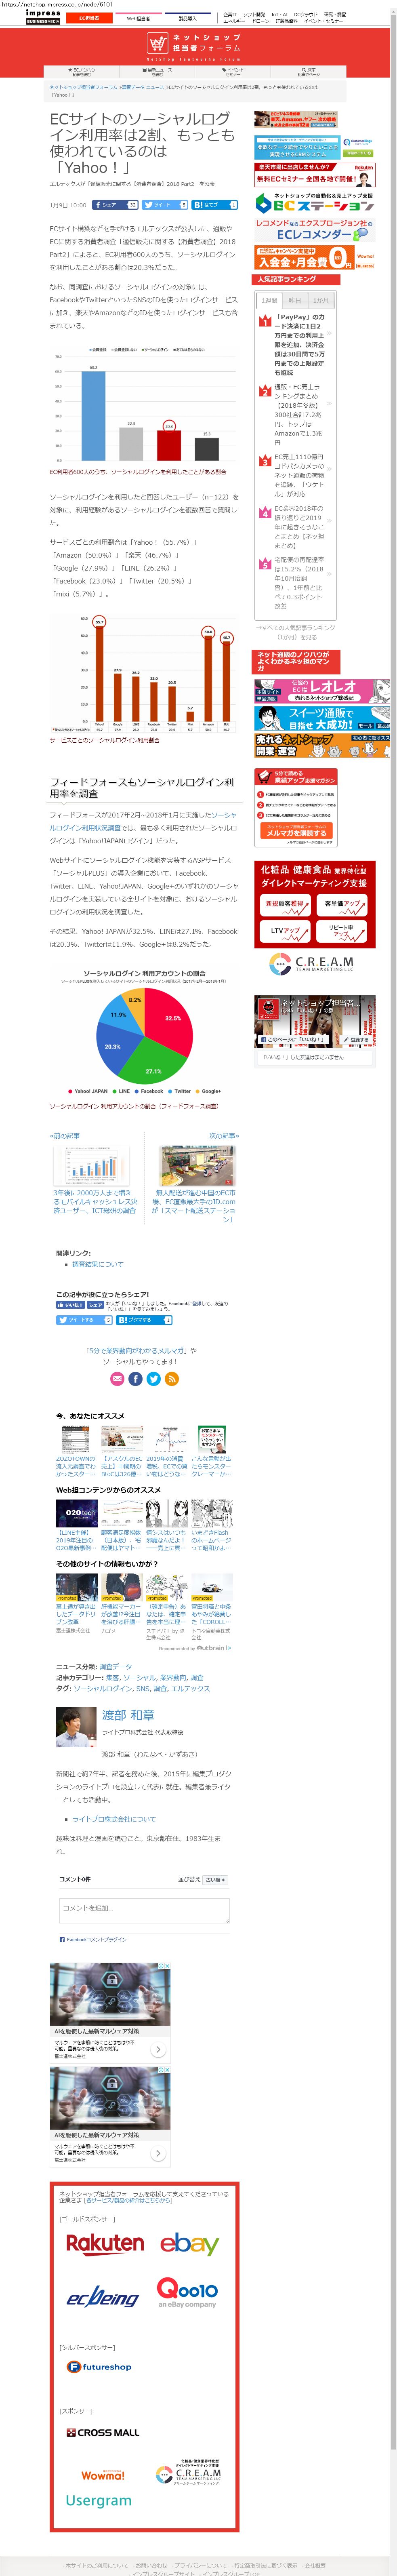Open the Web担当者 tab

click(138, 18)
